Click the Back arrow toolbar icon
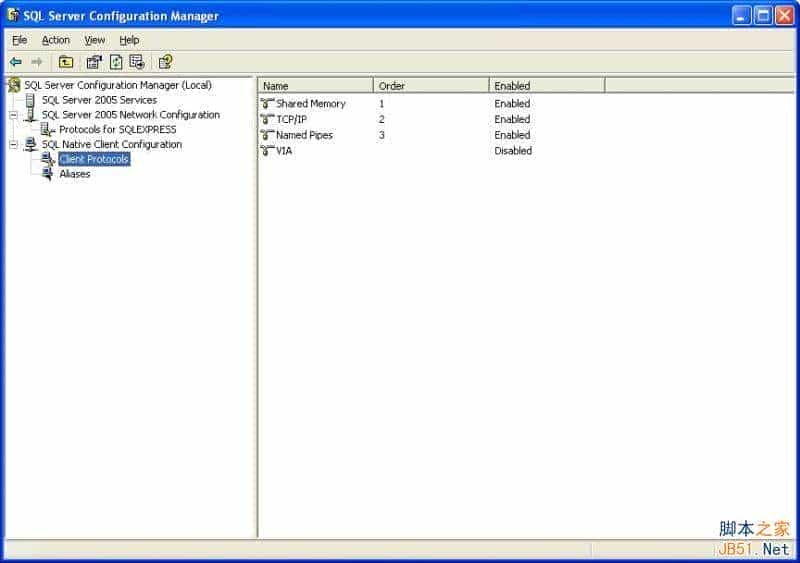The height and width of the screenshot is (563, 800). pos(16,62)
